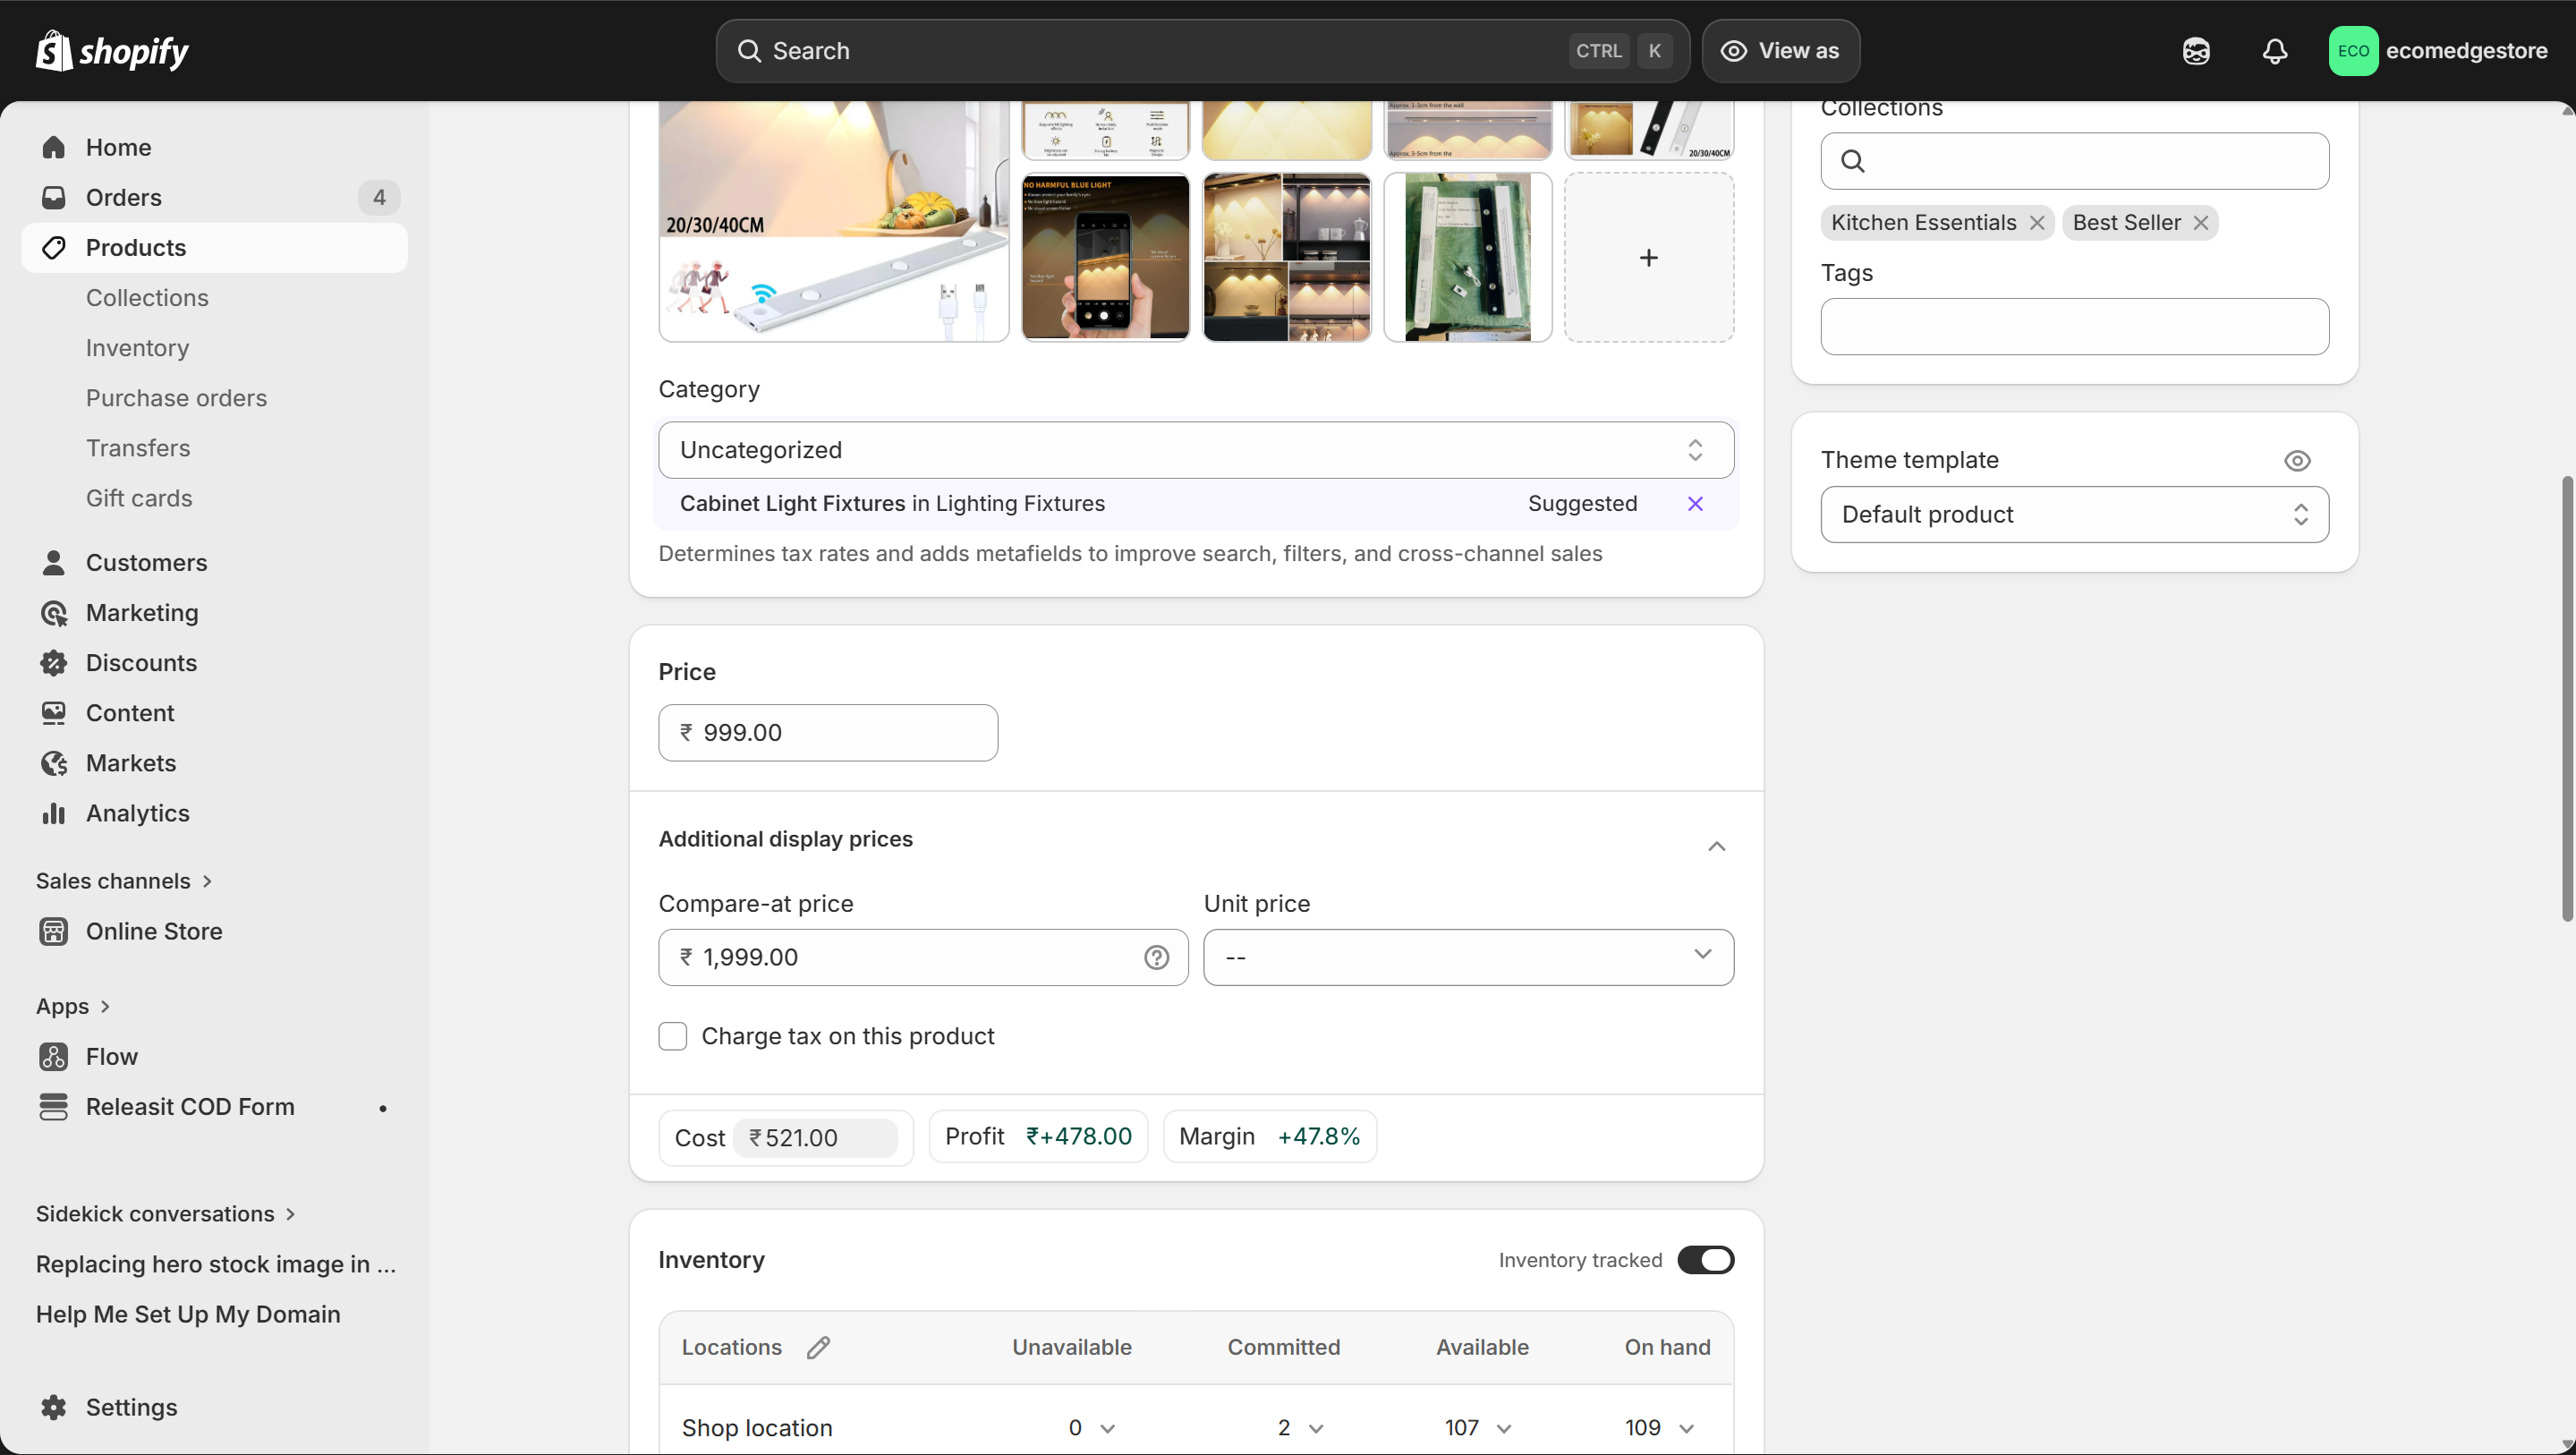Preview the theme template with the eye icon
This screenshot has width=2576, height=1455.
(x=2297, y=460)
